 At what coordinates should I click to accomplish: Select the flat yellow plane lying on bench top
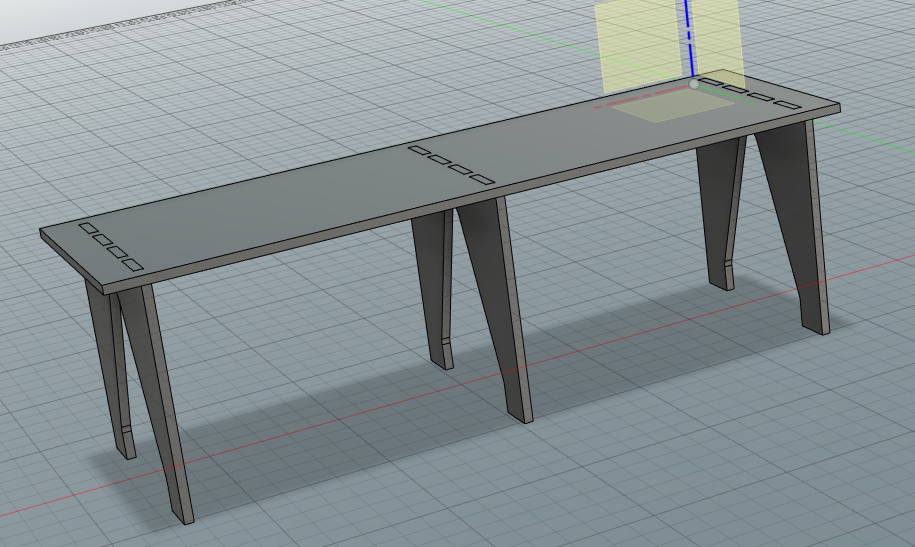675,107
